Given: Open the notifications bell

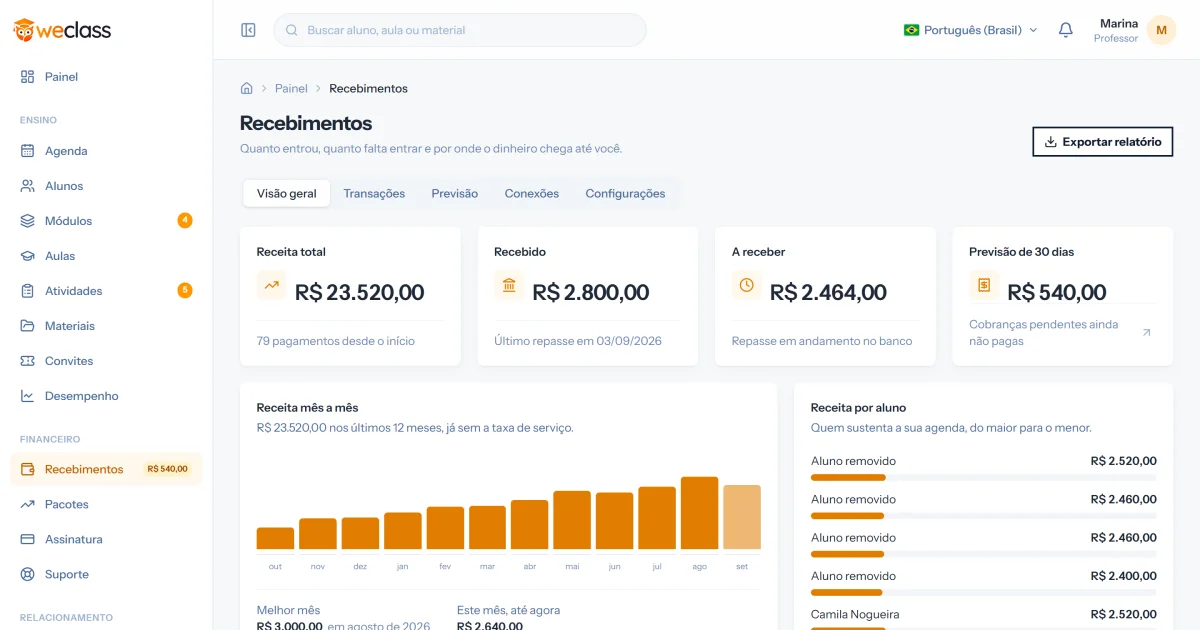Looking at the screenshot, I should pyautogui.click(x=1066, y=30).
